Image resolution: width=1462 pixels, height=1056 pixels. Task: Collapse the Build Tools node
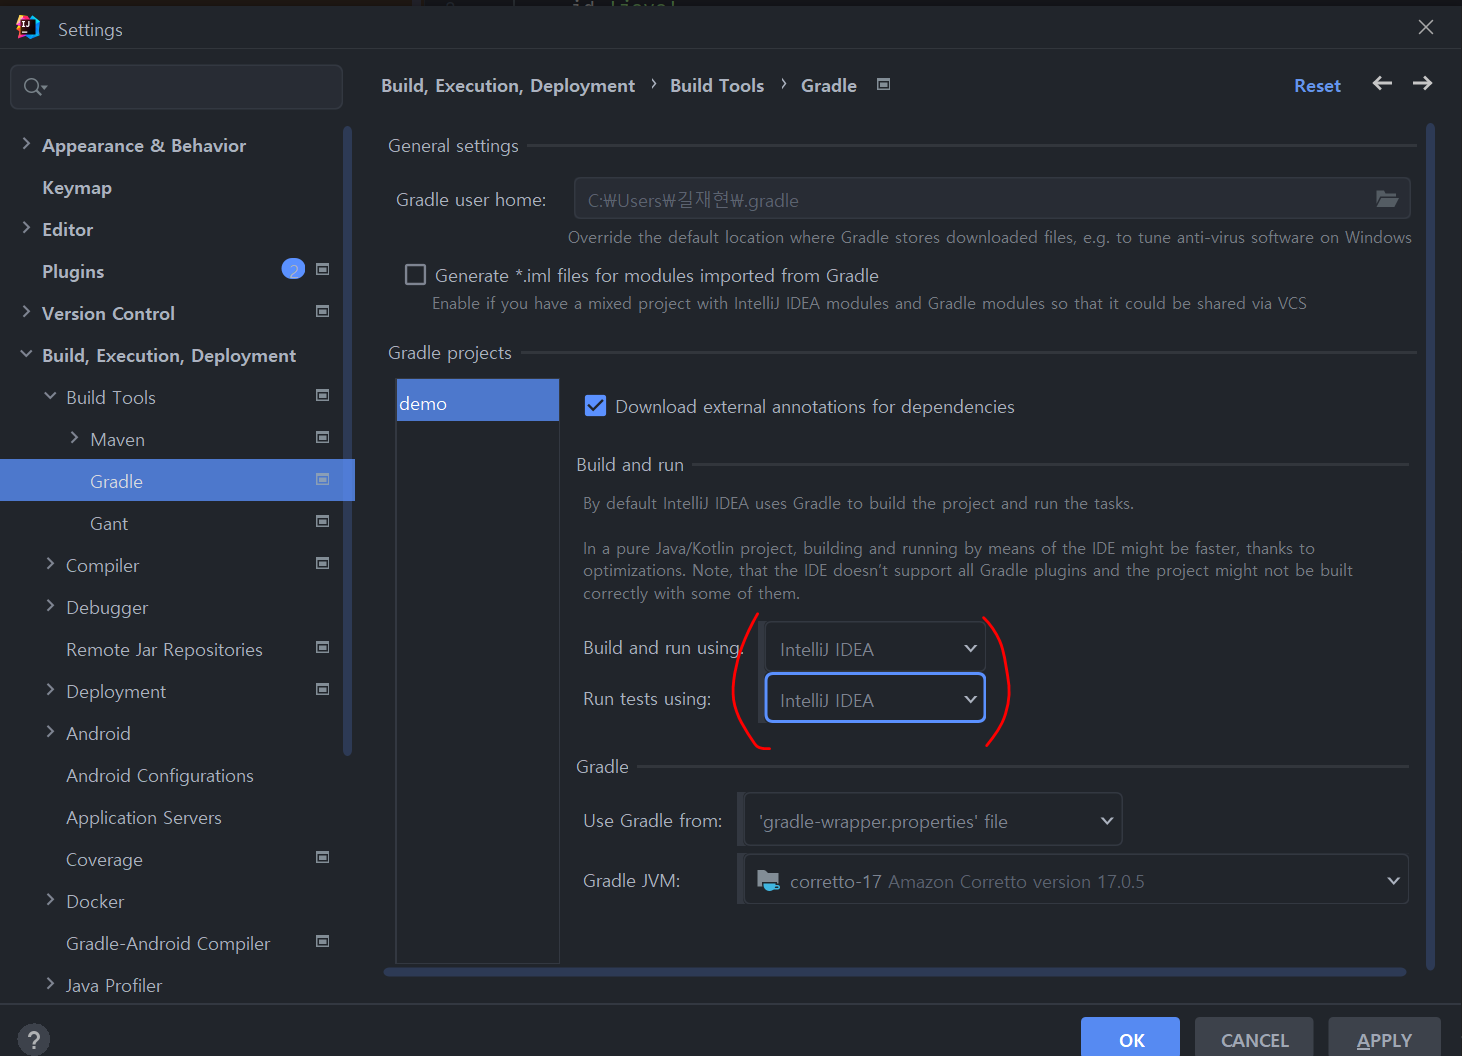point(50,396)
